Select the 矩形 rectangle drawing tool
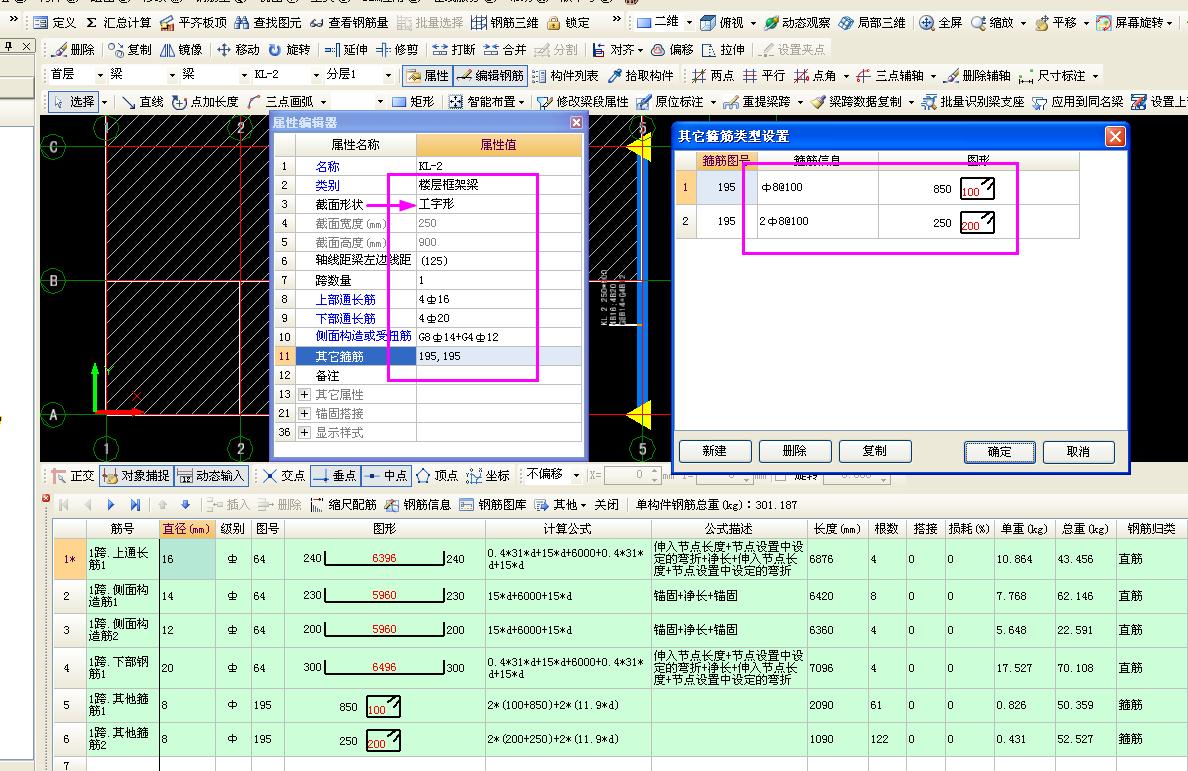This screenshot has width=1188, height=771. (414, 101)
